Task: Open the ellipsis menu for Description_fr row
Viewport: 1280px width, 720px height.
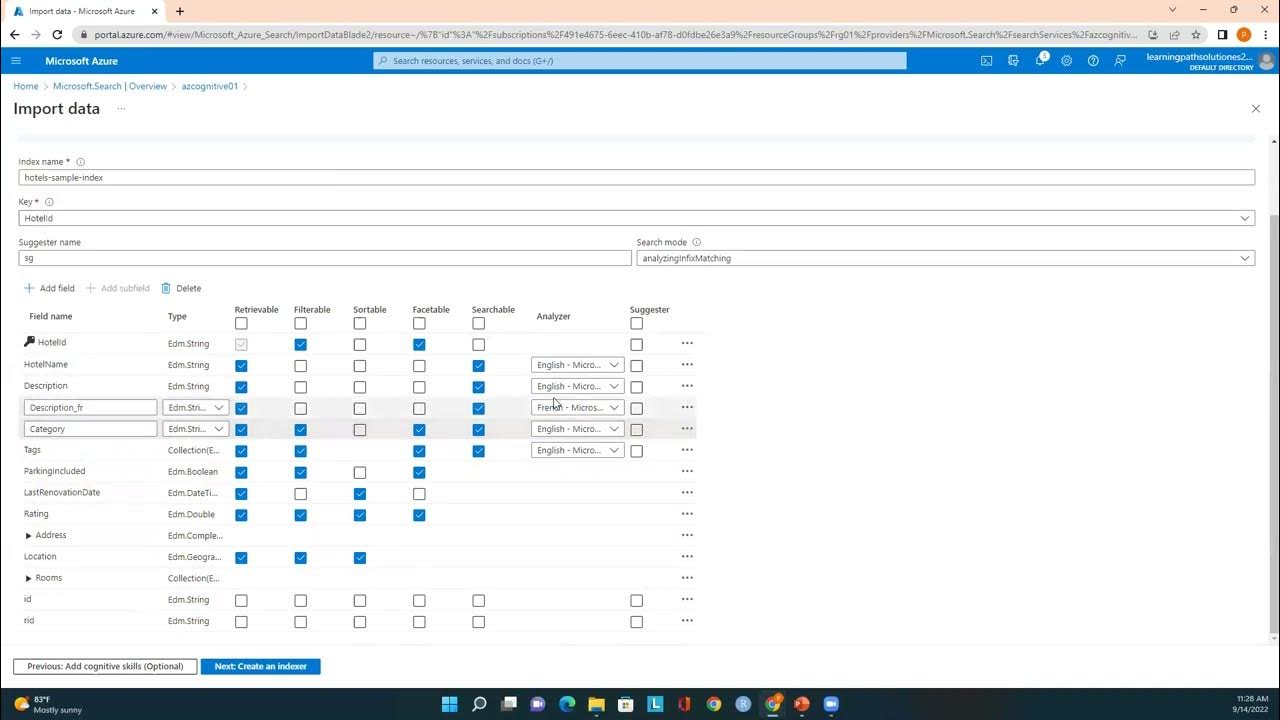Action: (x=687, y=407)
